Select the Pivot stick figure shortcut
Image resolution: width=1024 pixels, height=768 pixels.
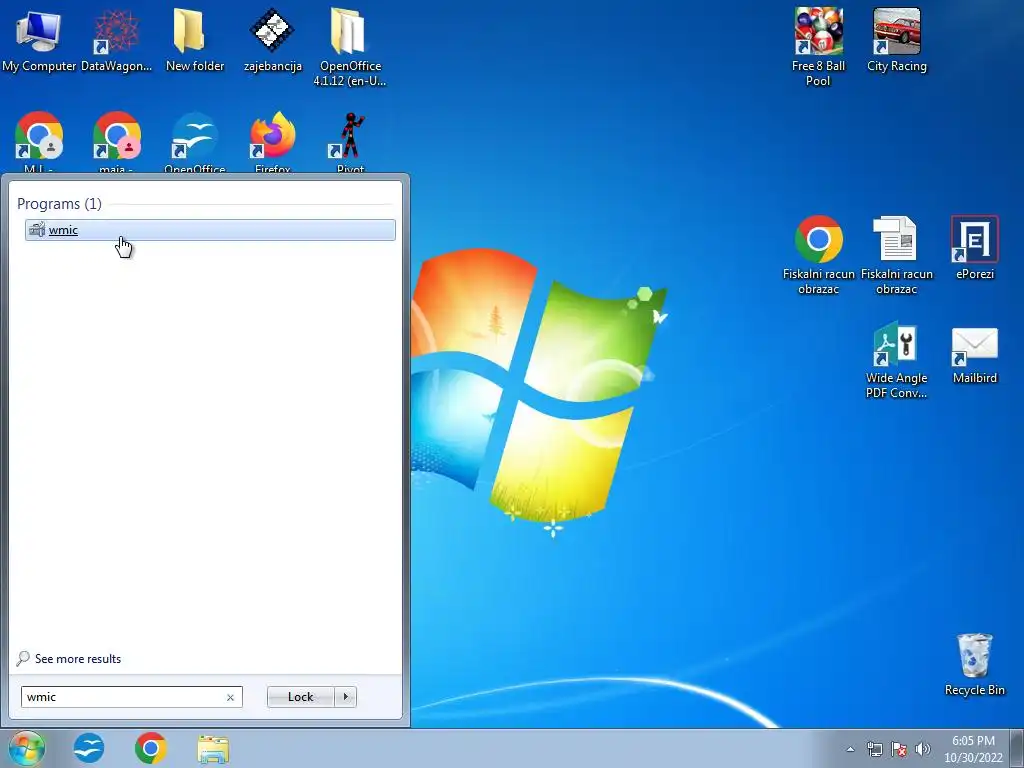tap(350, 142)
